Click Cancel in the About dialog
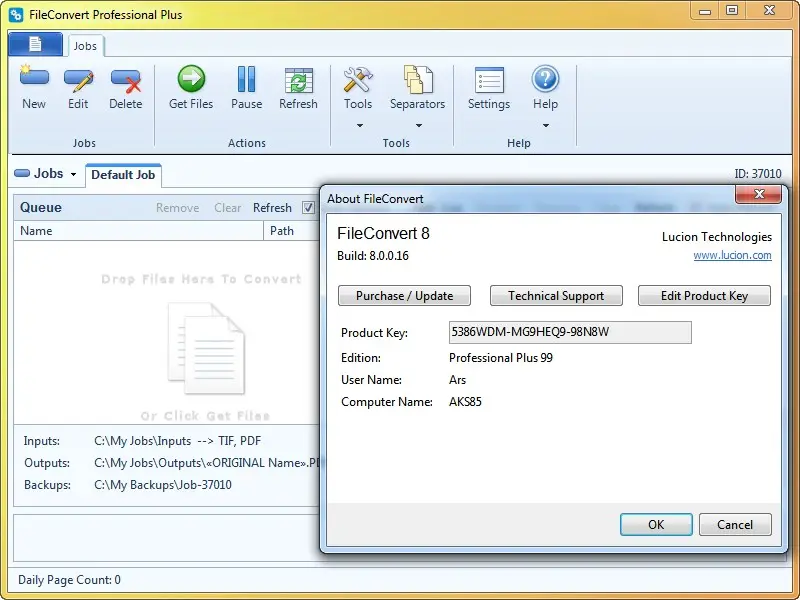 735,524
